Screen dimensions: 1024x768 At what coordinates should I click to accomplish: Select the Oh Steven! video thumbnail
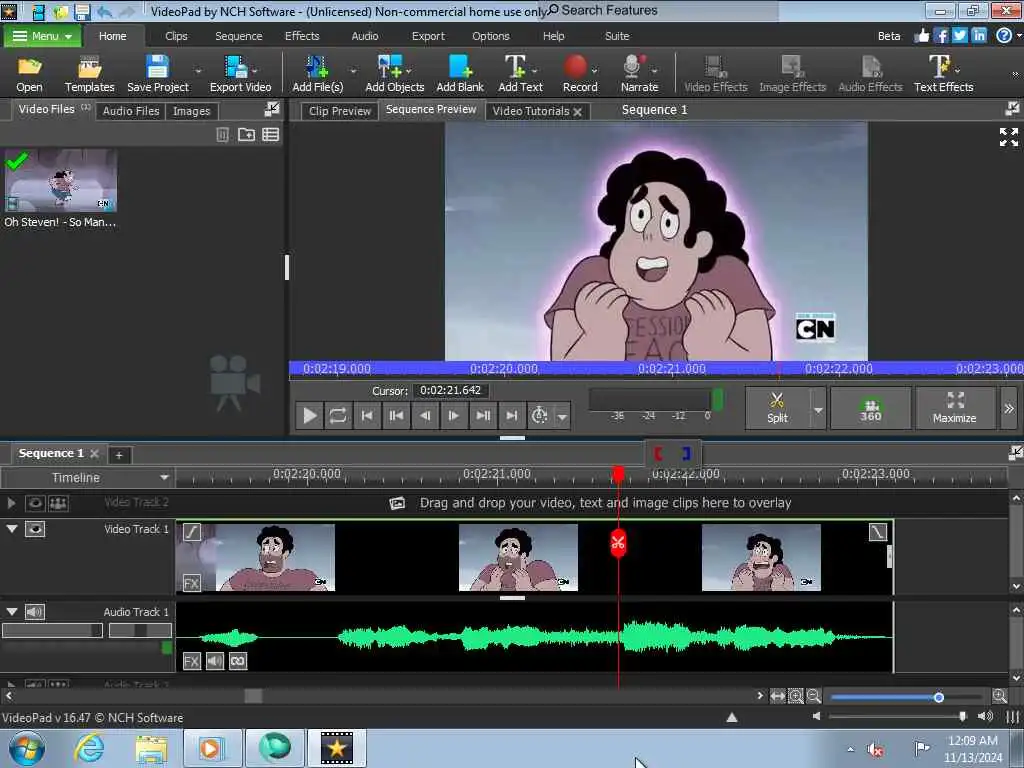click(x=61, y=180)
